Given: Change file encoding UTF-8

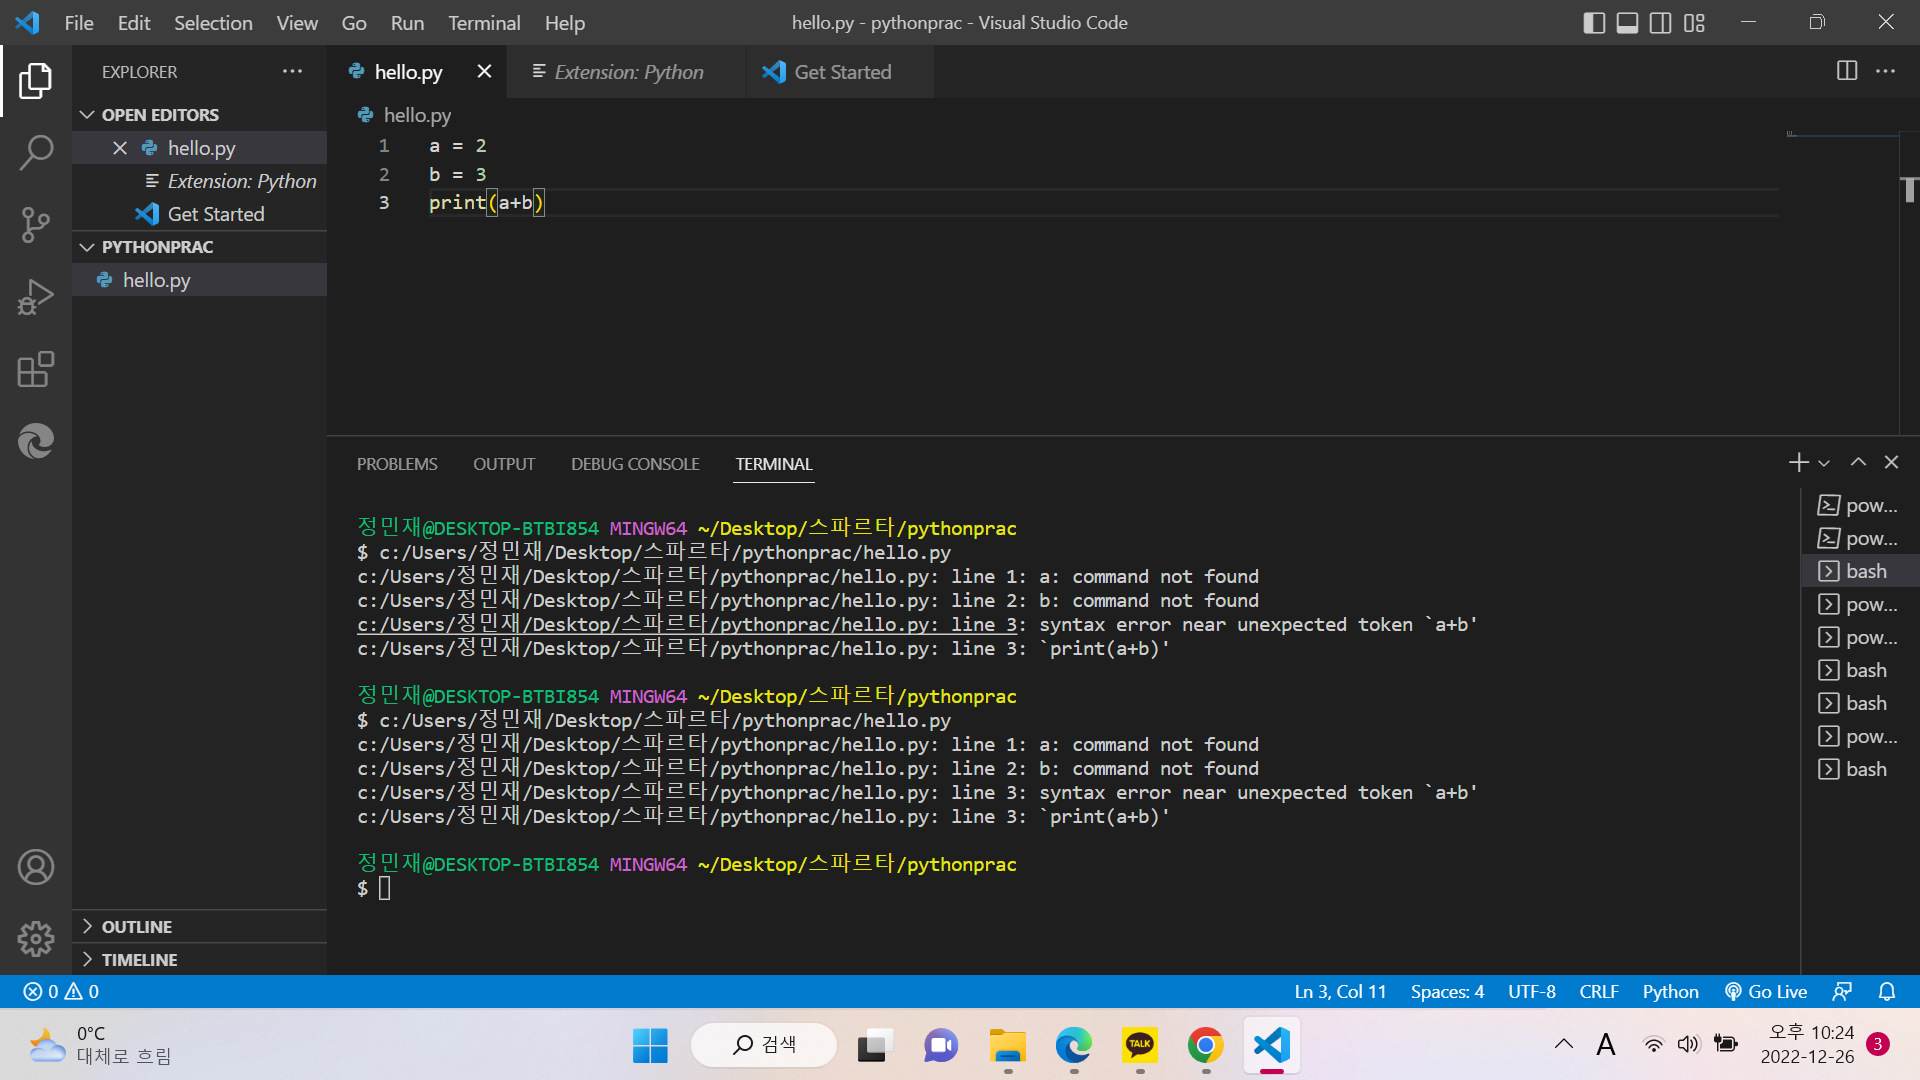Looking at the screenshot, I should tap(1531, 992).
